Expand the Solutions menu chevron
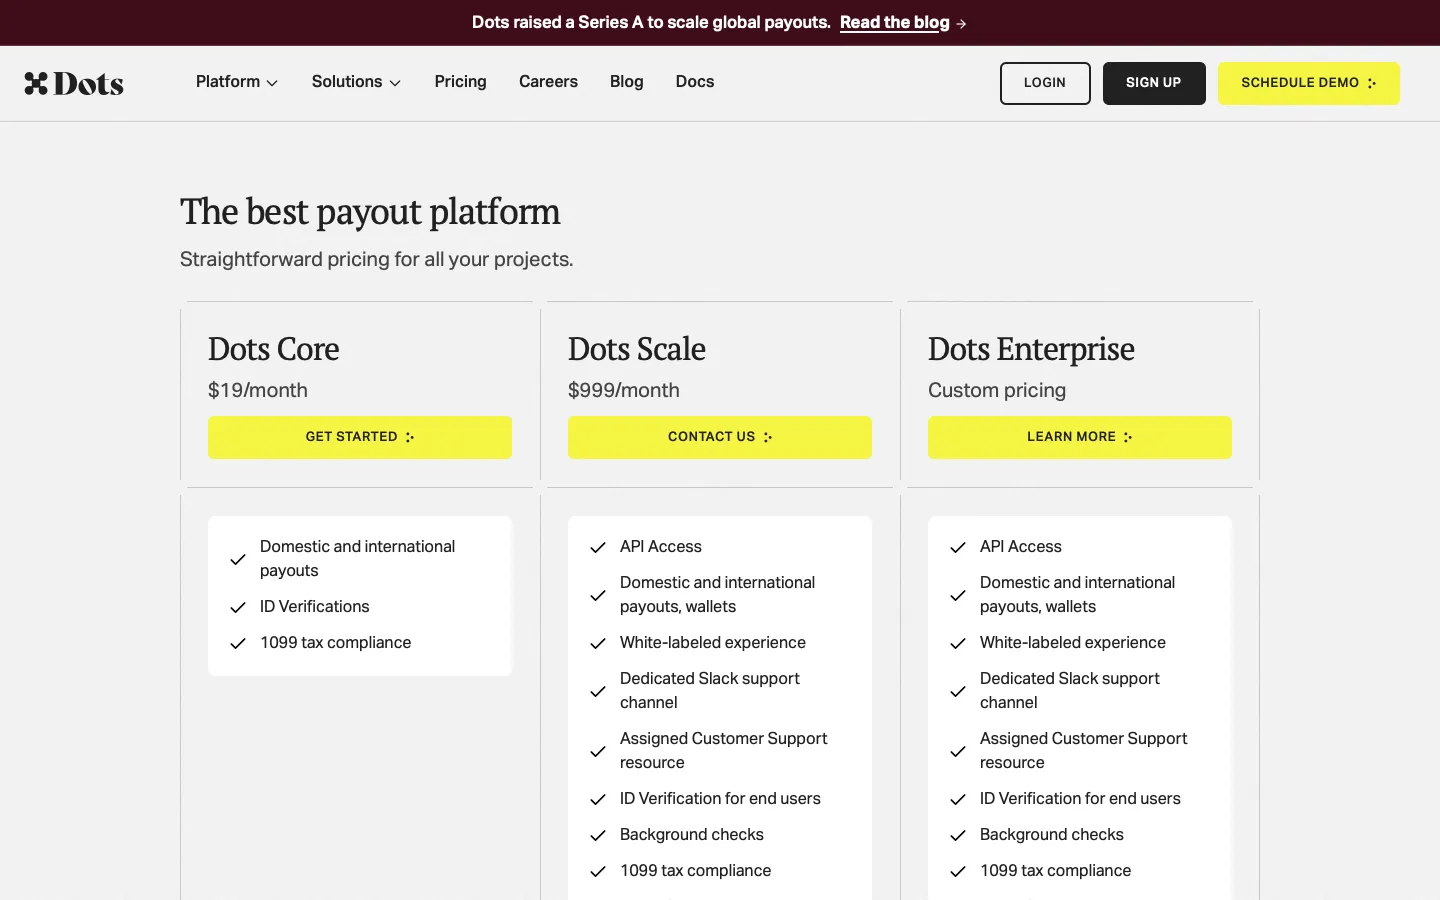This screenshot has height=900, width=1440. pyautogui.click(x=395, y=83)
